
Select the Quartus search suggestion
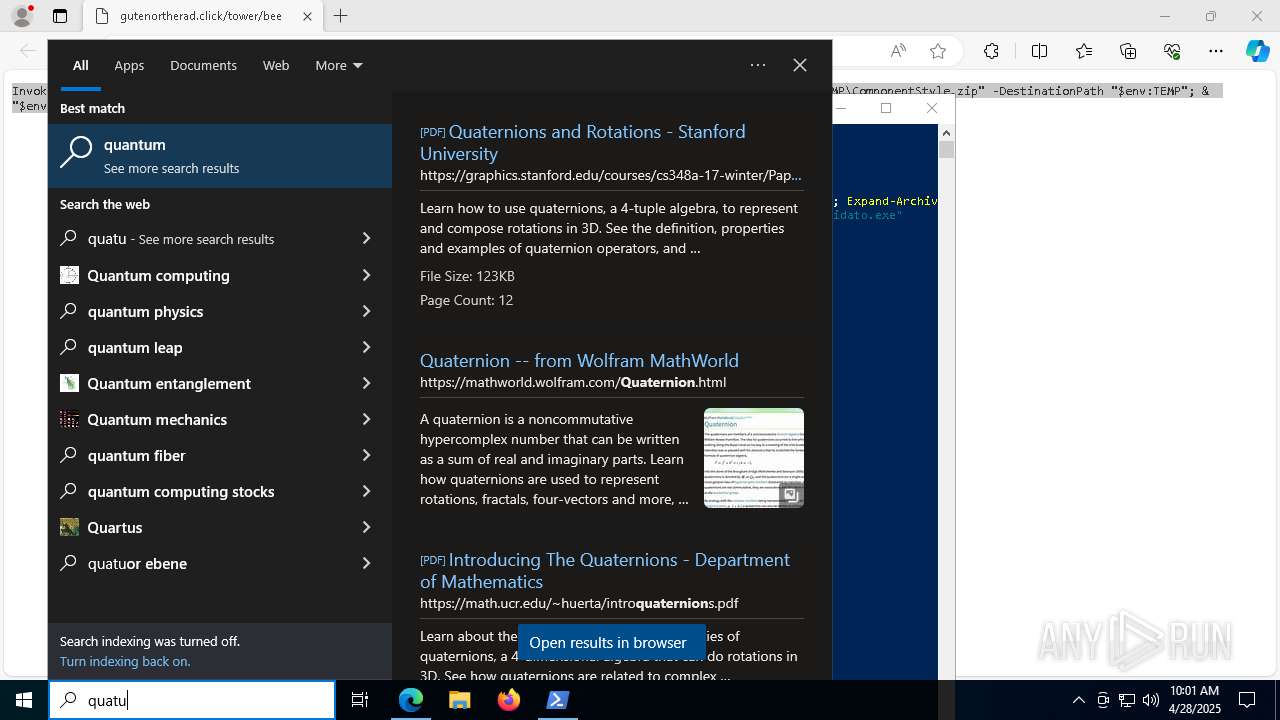(x=220, y=527)
